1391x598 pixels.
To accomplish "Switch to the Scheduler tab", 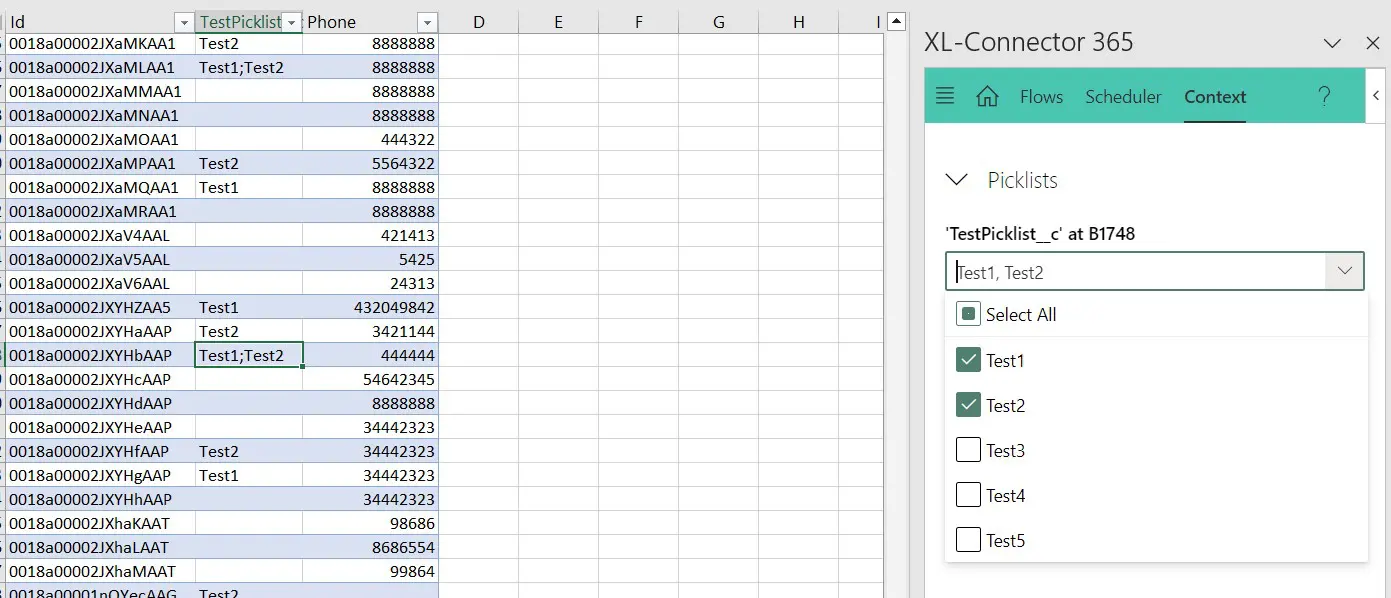I will click(1123, 97).
